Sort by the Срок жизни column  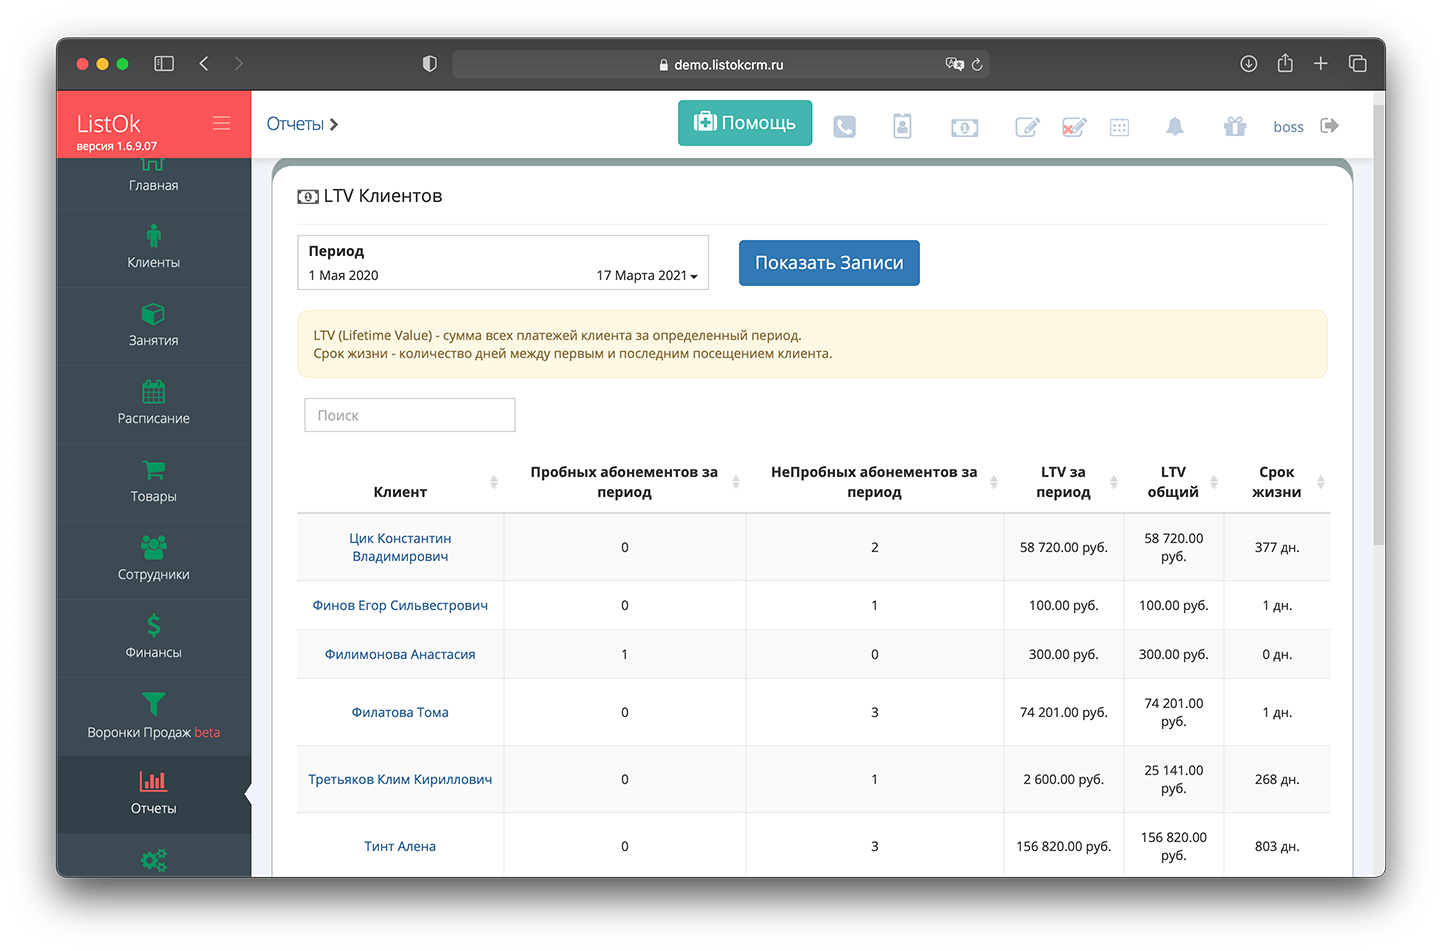pyautogui.click(x=1277, y=482)
